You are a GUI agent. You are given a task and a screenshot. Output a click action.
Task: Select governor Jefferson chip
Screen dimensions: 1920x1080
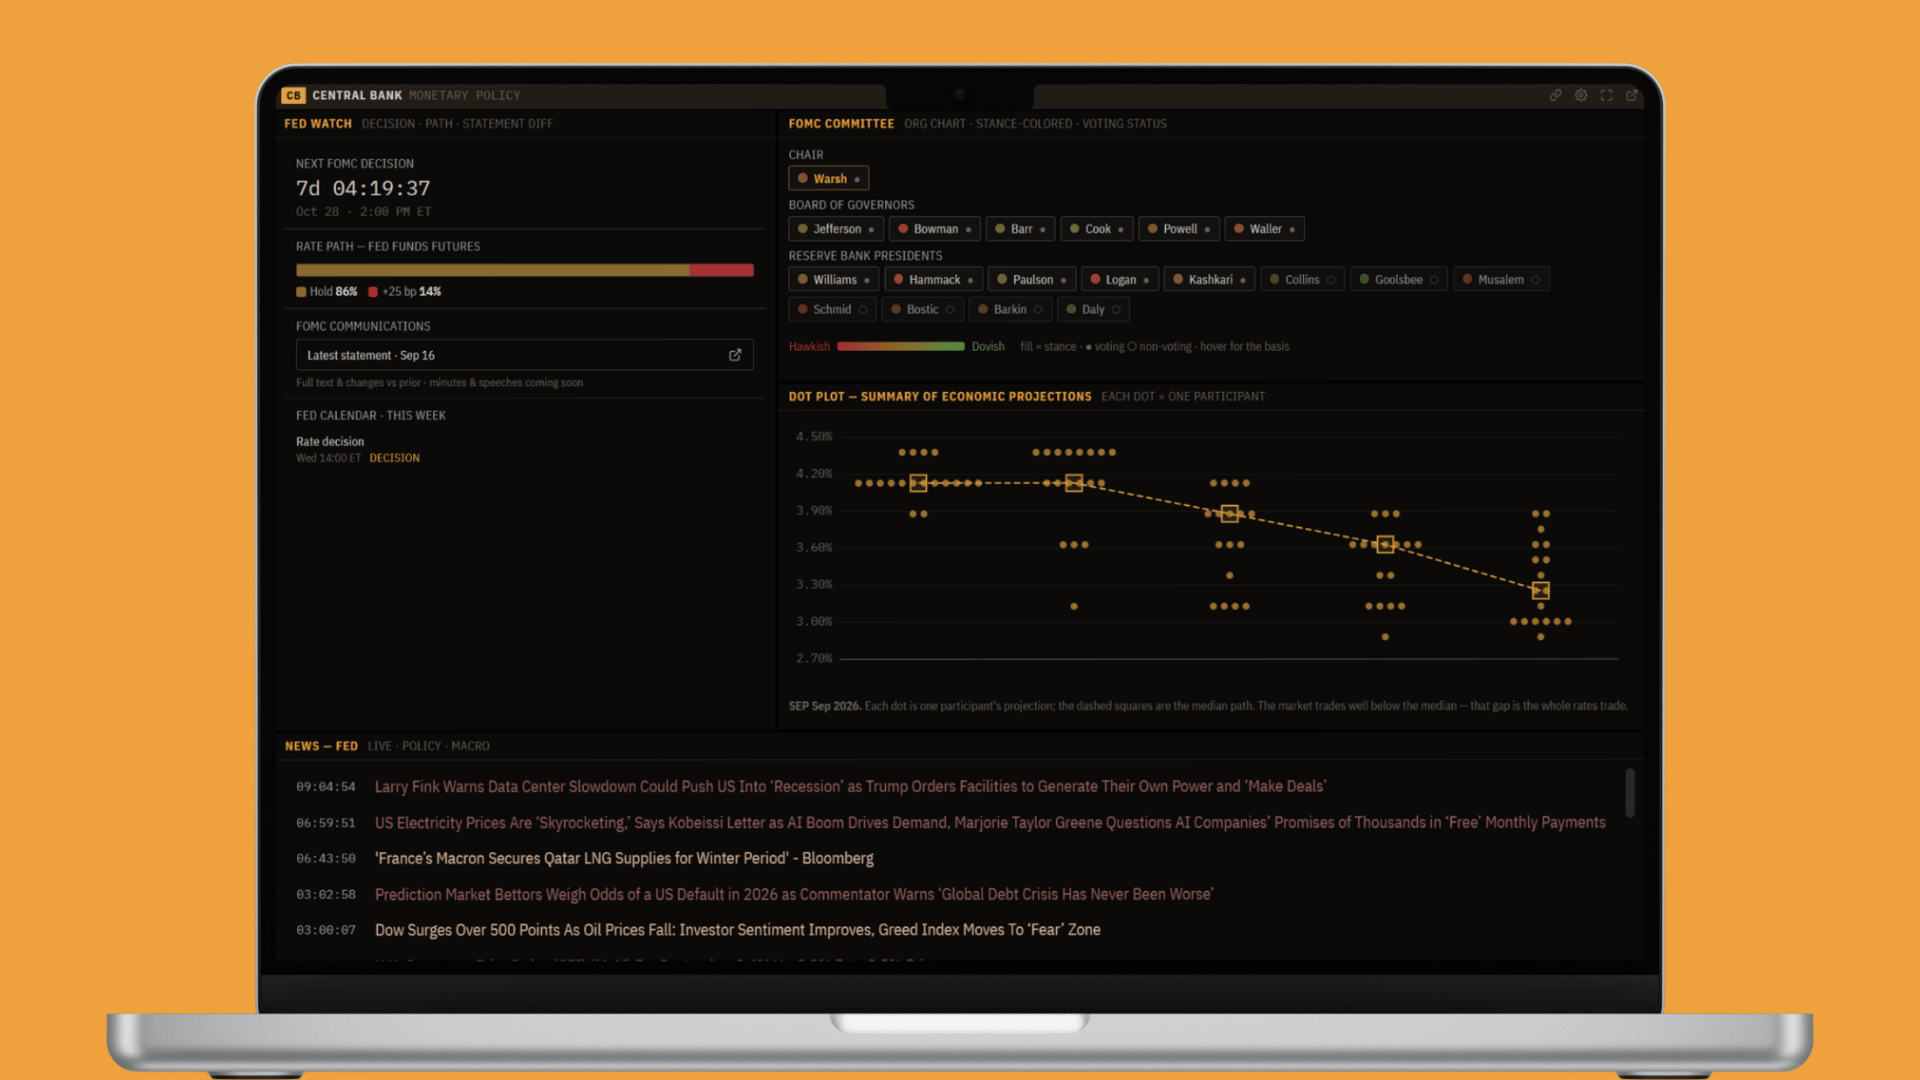pyautogui.click(x=835, y=229)
